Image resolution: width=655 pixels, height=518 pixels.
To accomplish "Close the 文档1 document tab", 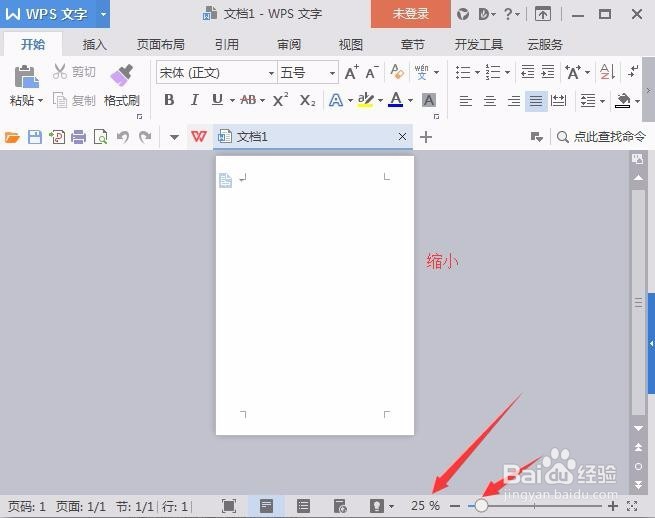I will (402, 137).
